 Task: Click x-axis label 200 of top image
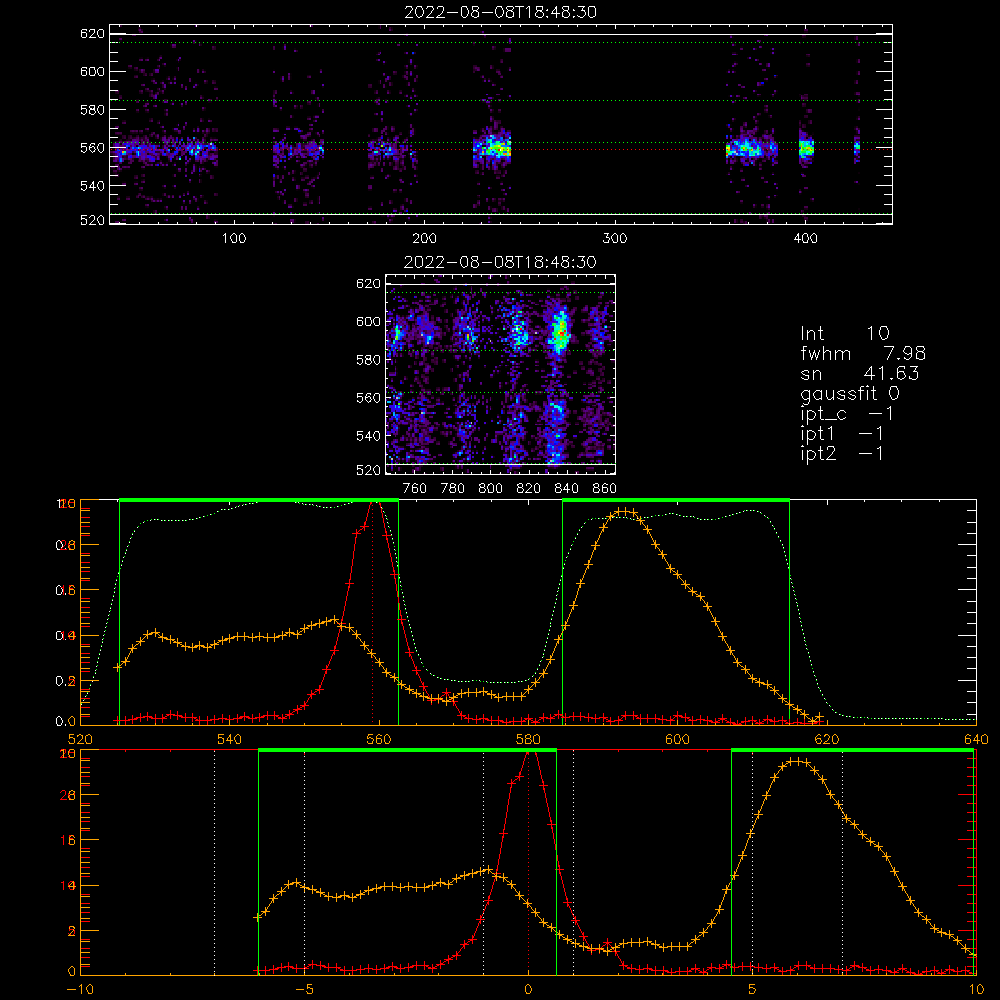[424, 239]
